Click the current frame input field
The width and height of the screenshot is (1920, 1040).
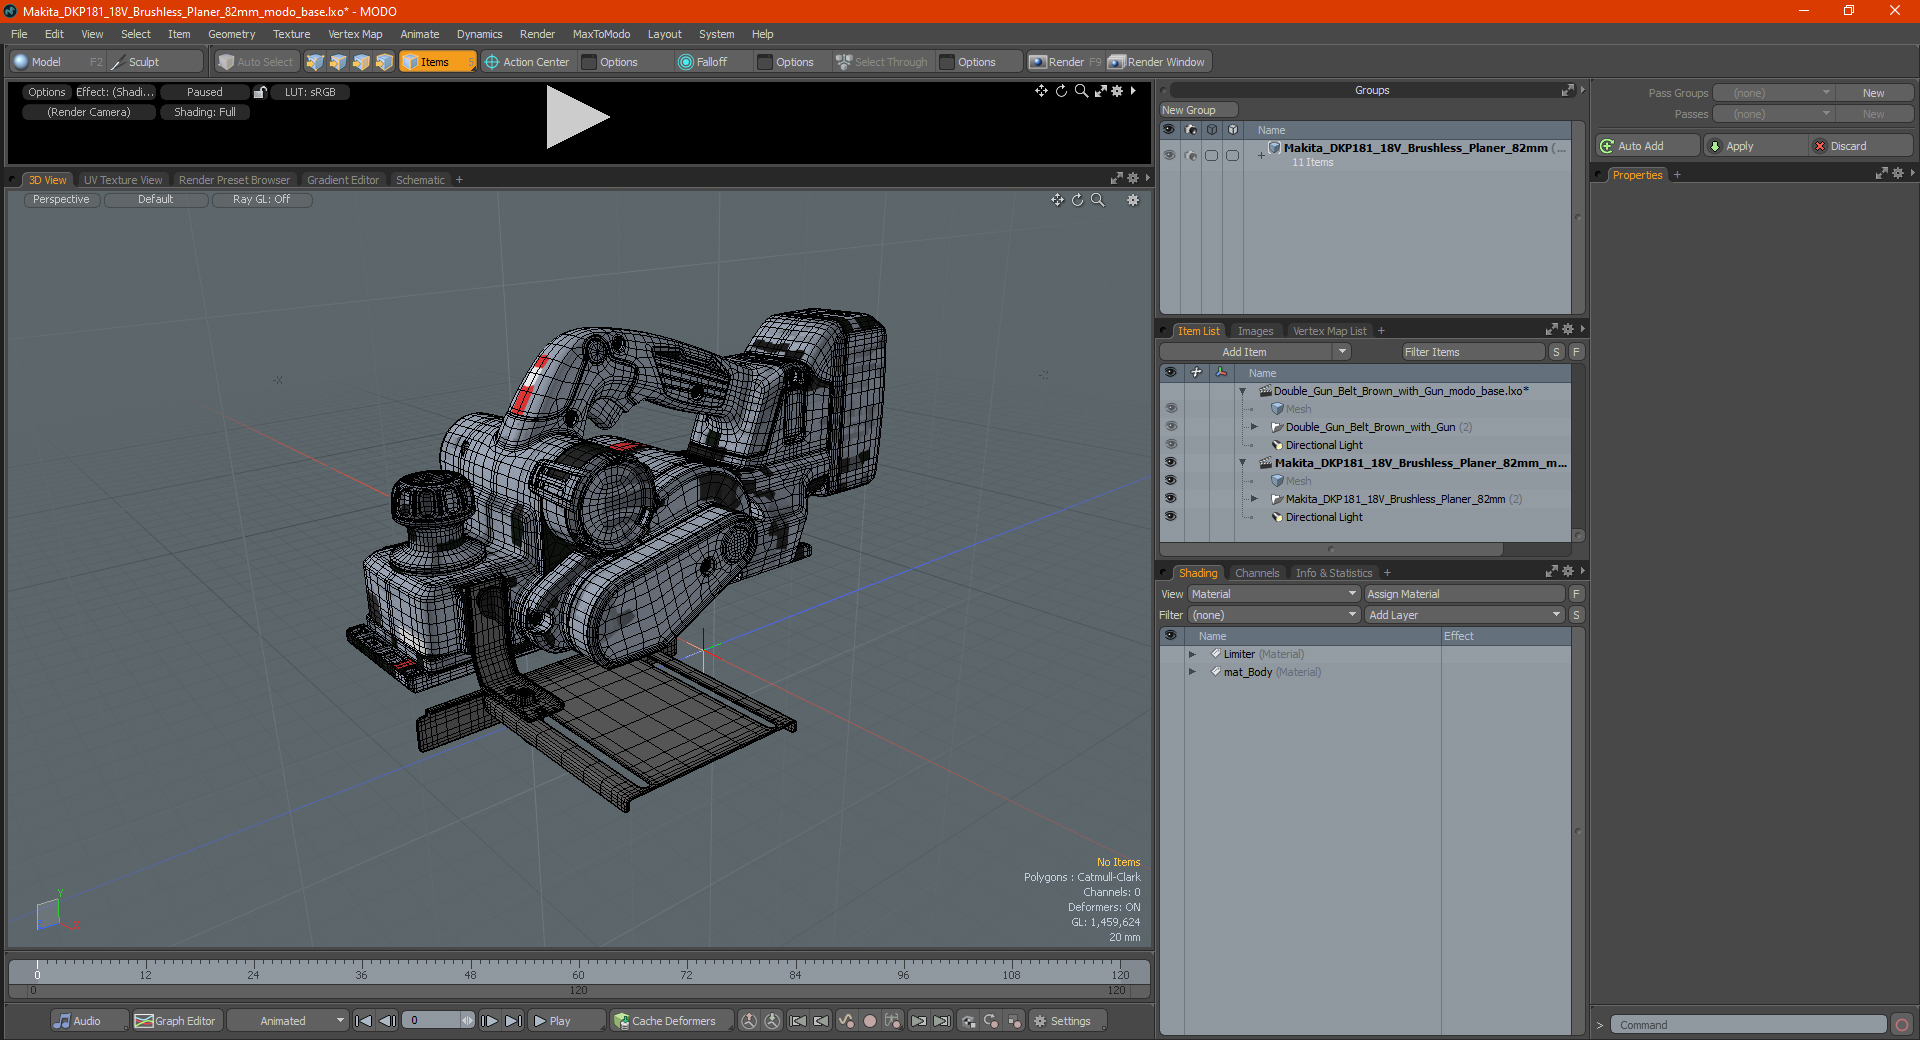click(432, 1021)
